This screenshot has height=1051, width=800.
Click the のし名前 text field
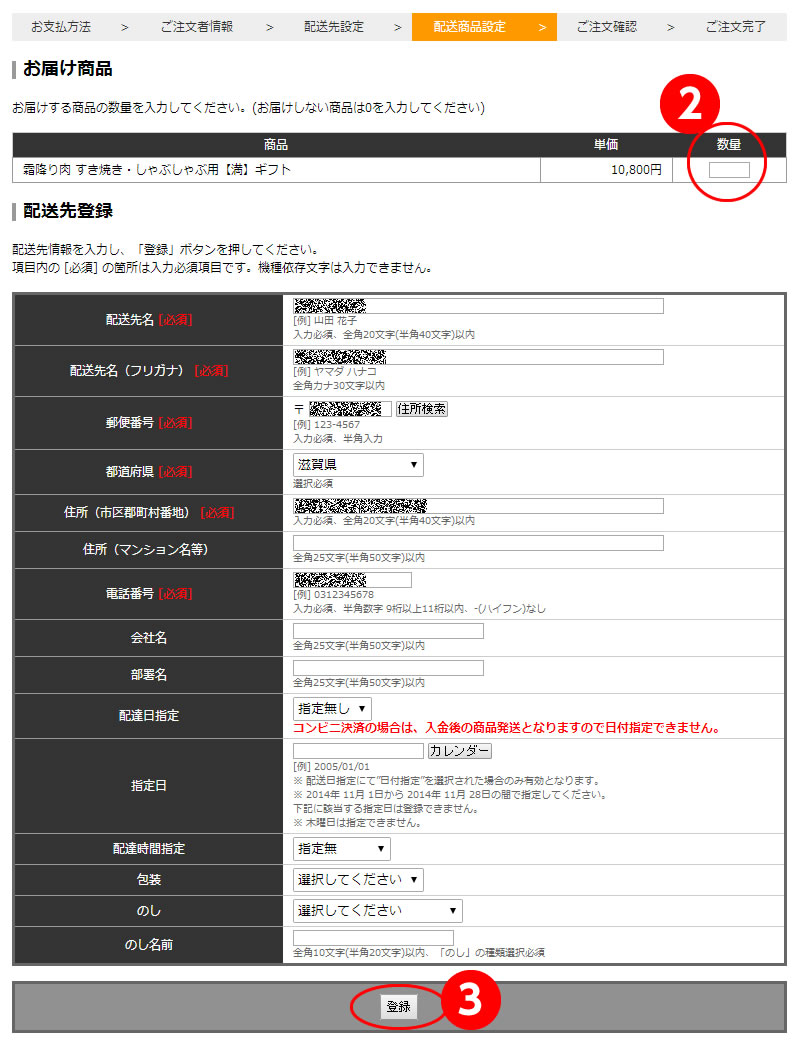[x=373, y=938]
